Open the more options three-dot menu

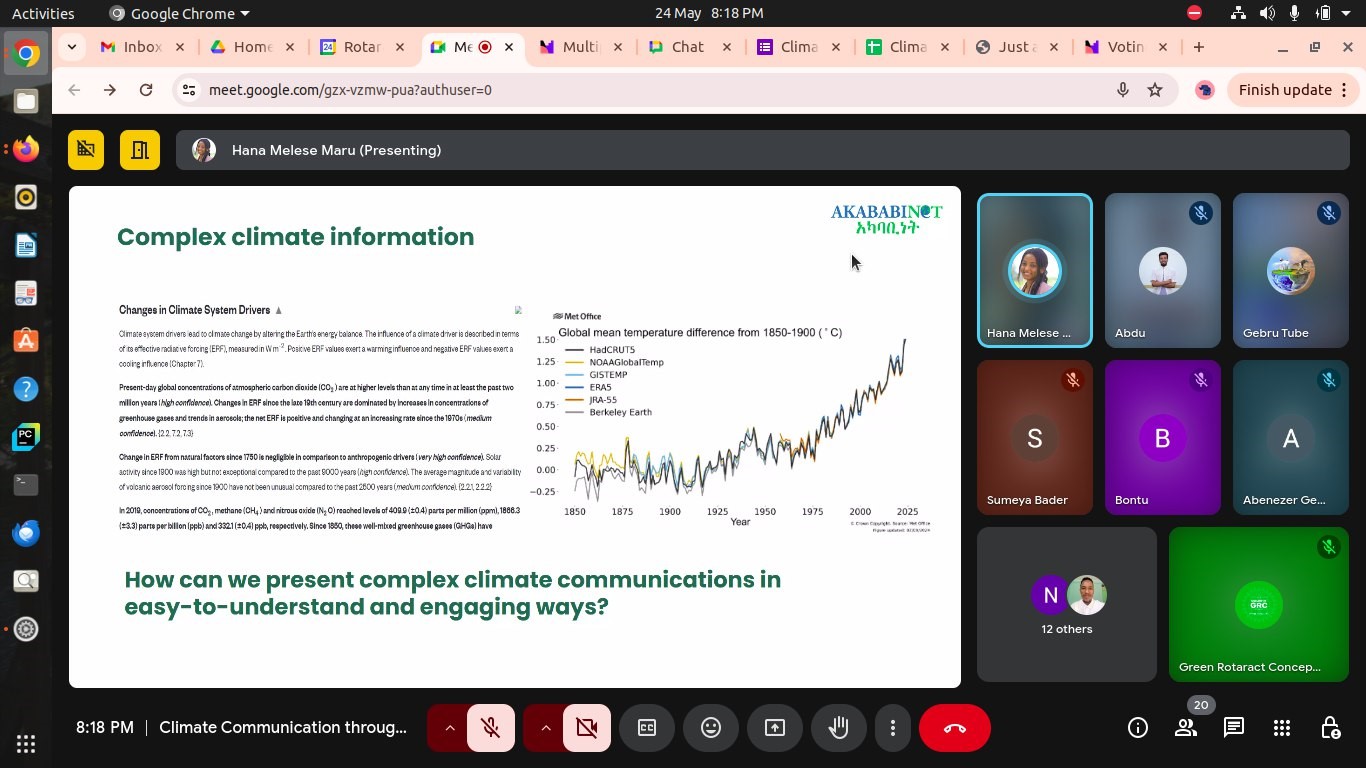[893, 728]
